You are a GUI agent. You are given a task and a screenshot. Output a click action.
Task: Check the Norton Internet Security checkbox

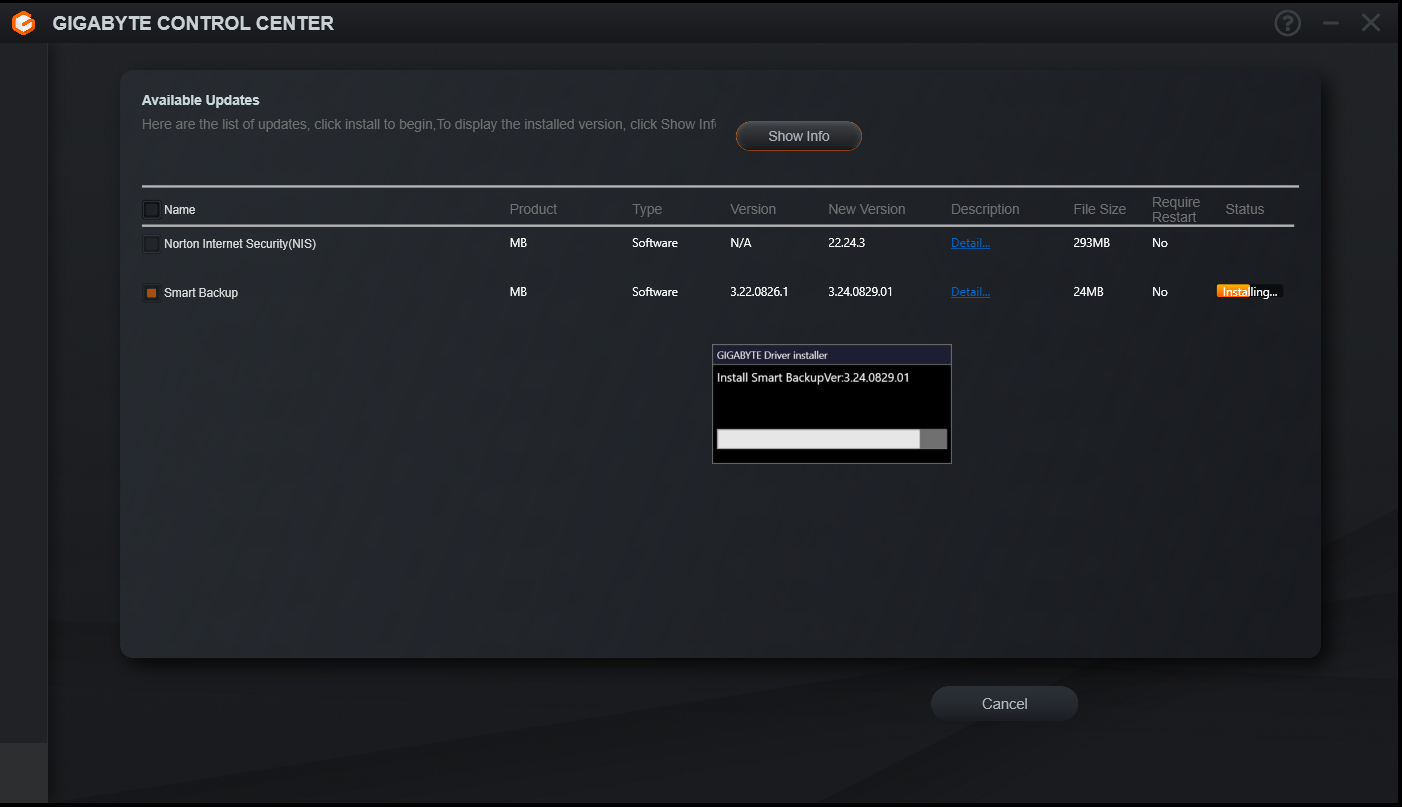151,244
